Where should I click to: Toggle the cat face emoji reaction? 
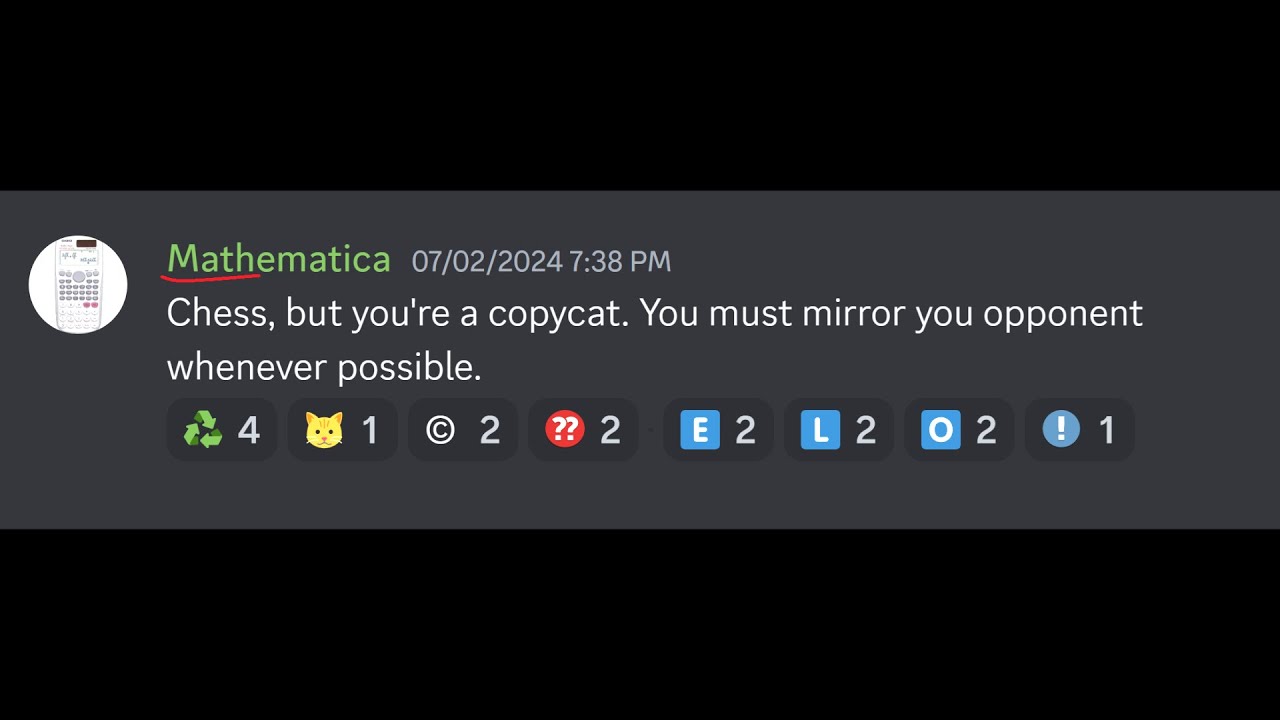coord(342,430)
